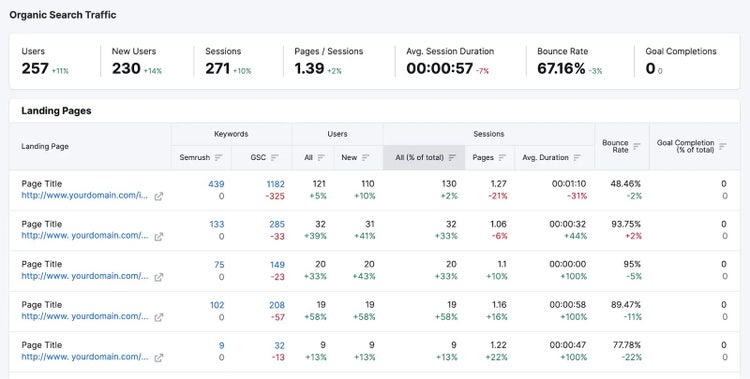Click the Goal Completions metric card

(687, 61)
